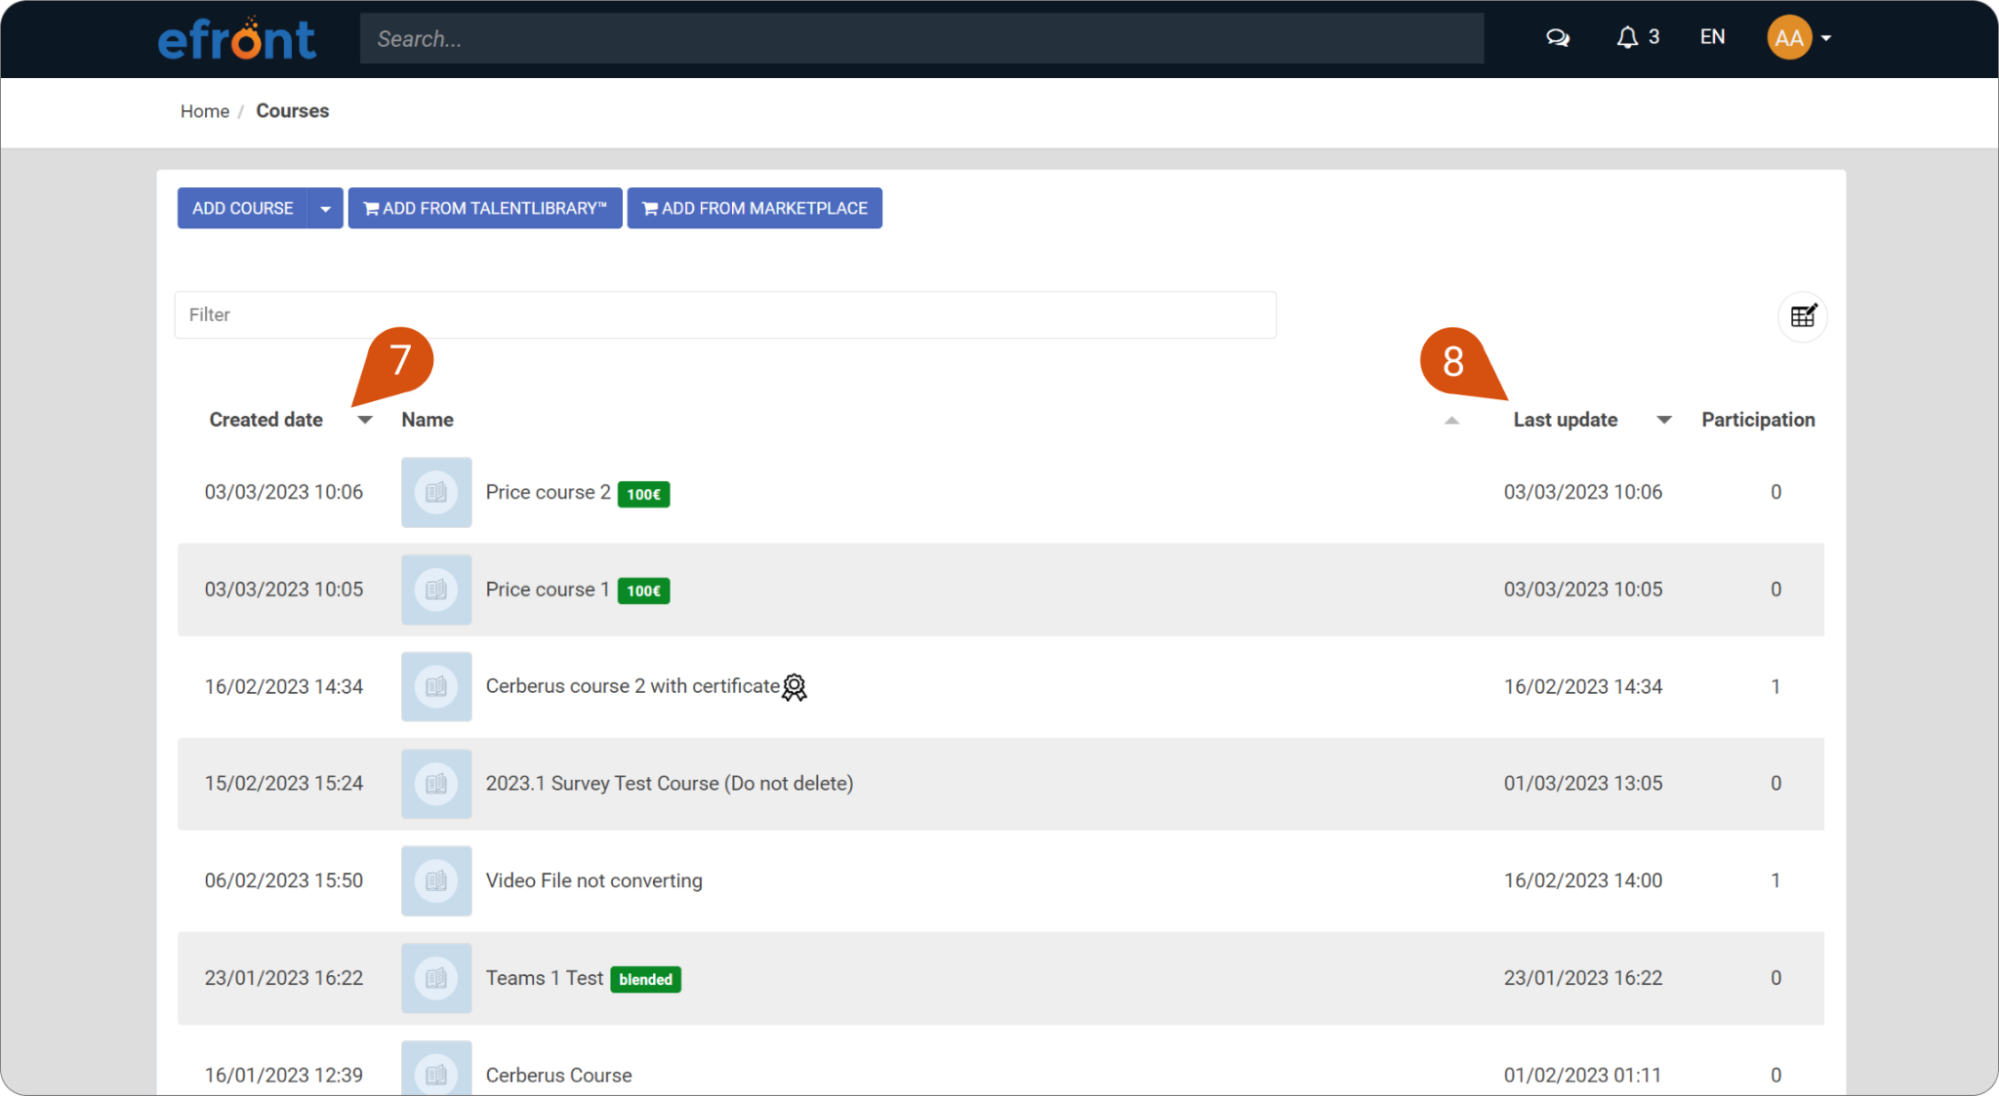Click the efront logo

tap(237, 39)
